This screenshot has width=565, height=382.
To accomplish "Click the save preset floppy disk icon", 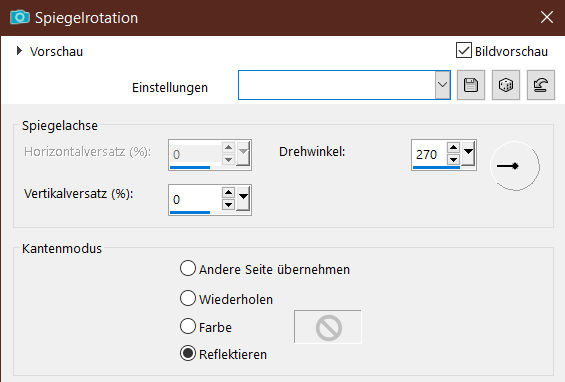I will tap(471, 85).
